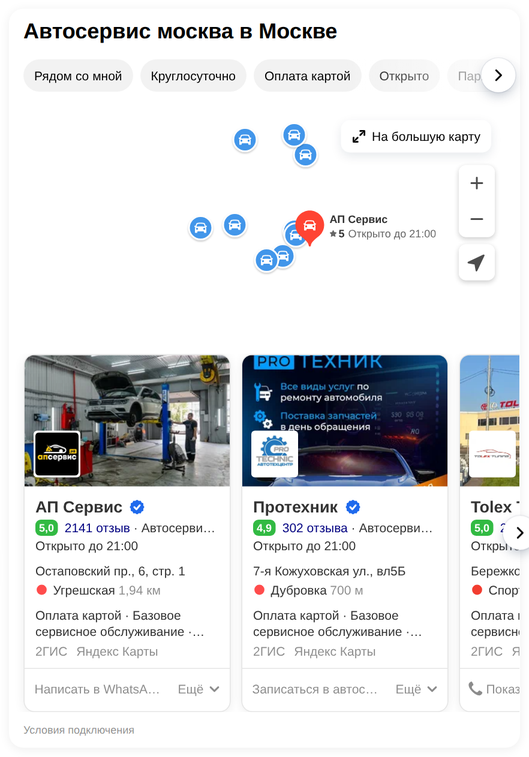Screen dimensions: 529x757
Task: Zoom in the map with plus button
Action: tap(476, 183)
